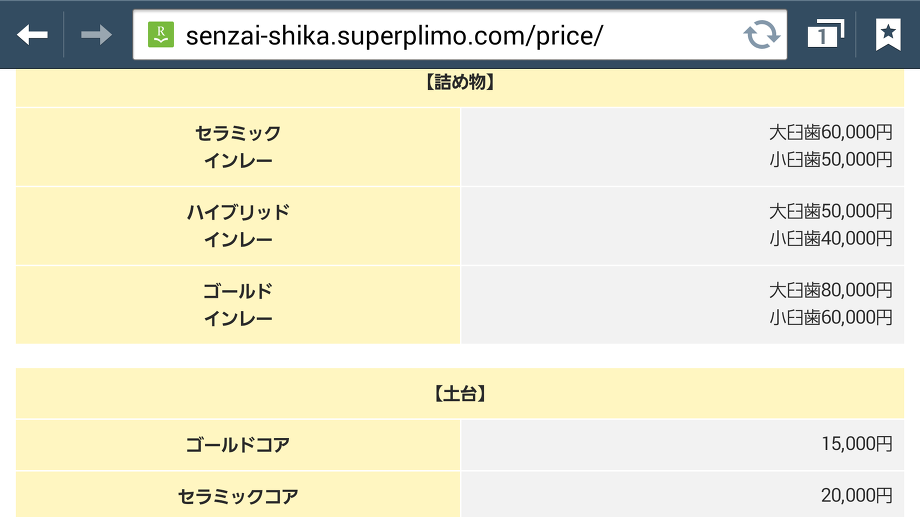The image size is (920, 517).
Task: Select the セラミック インレー row label
Action: click(x=238, y=146)
